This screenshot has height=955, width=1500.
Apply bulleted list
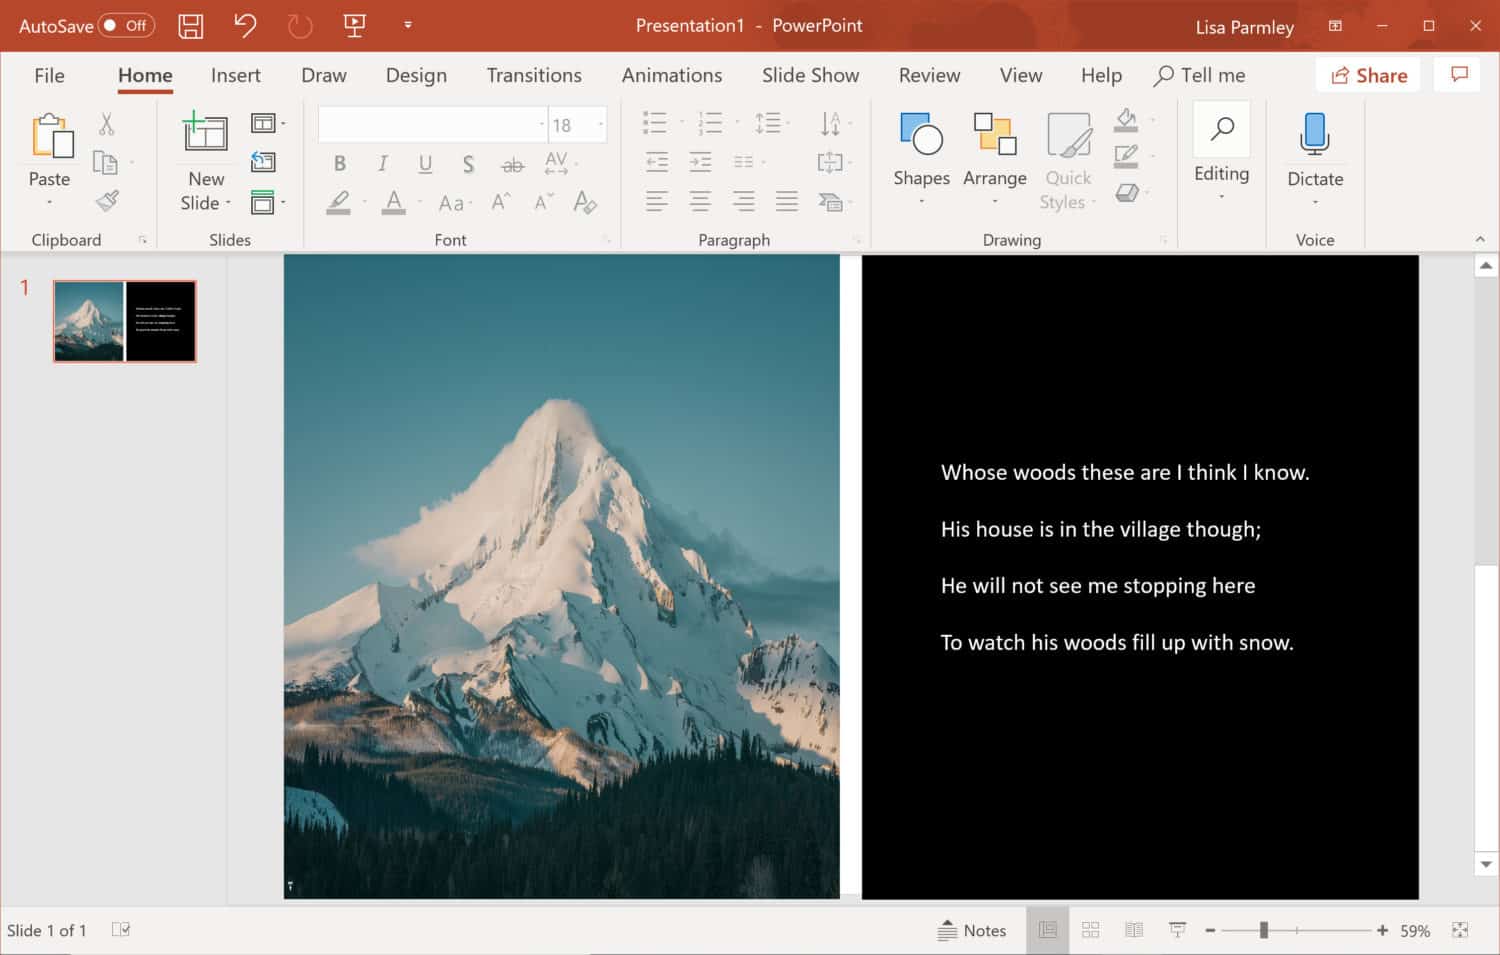click(655, 122)
